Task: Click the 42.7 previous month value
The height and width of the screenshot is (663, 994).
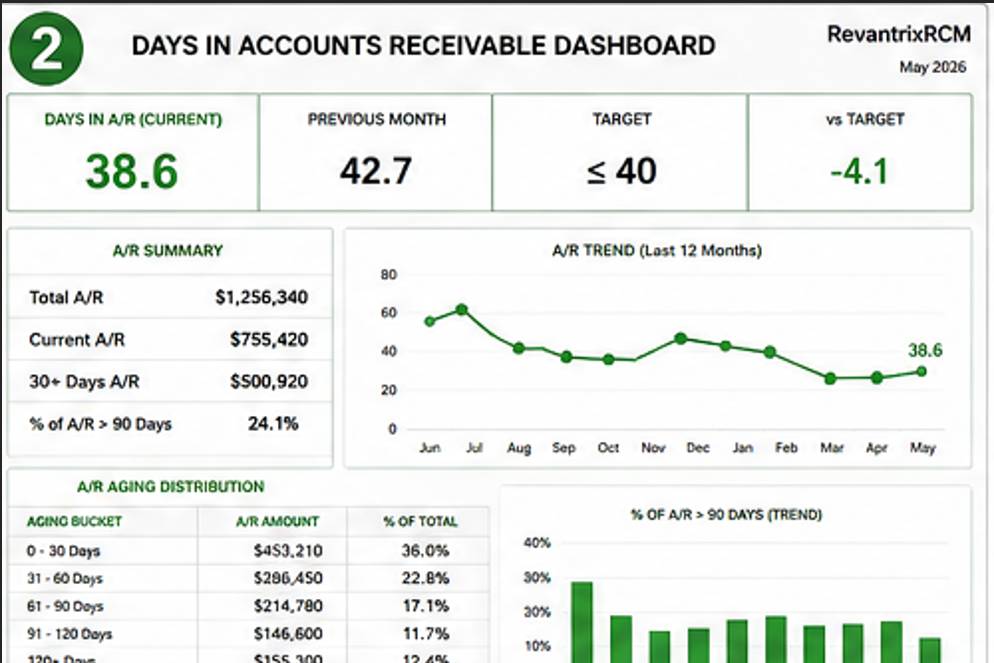Action: [x=375, y=171]
